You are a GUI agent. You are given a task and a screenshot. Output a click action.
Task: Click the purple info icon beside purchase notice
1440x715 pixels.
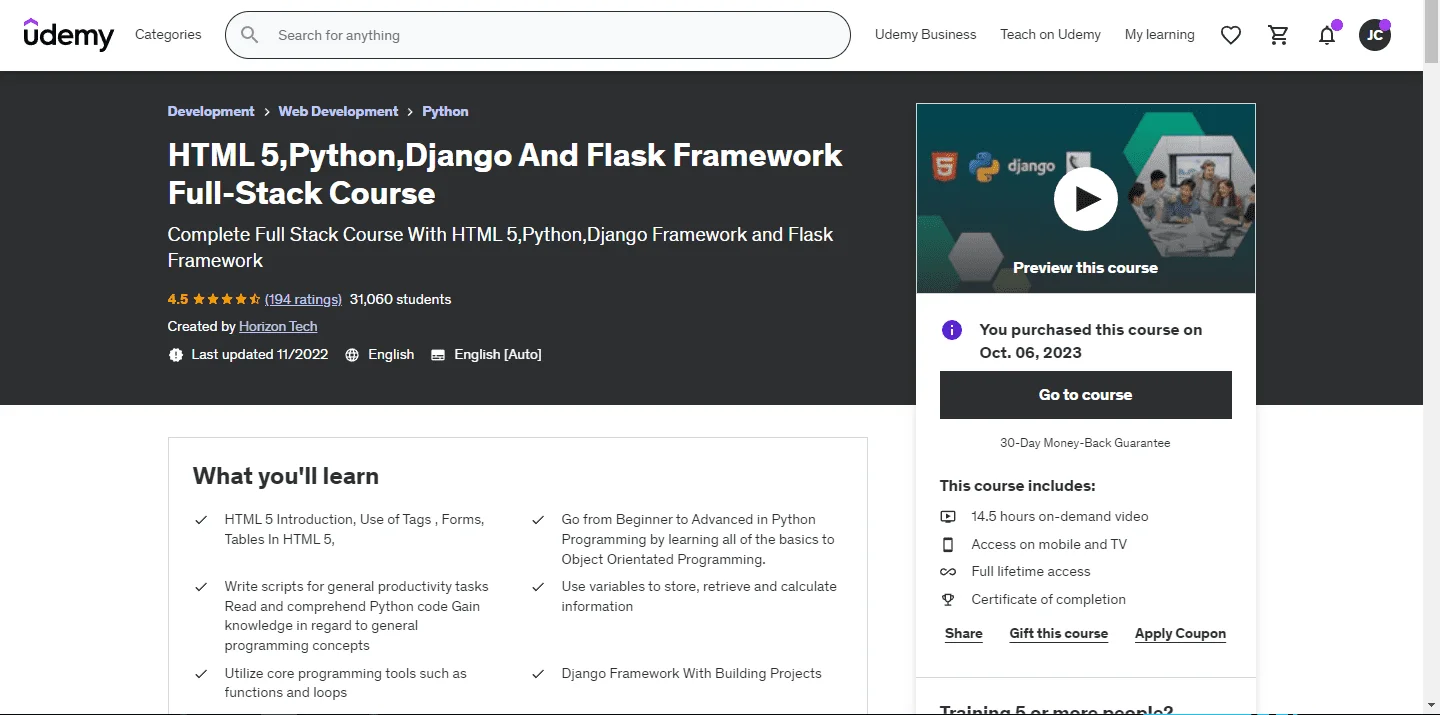pyautogui.click(x=952, y=330)
